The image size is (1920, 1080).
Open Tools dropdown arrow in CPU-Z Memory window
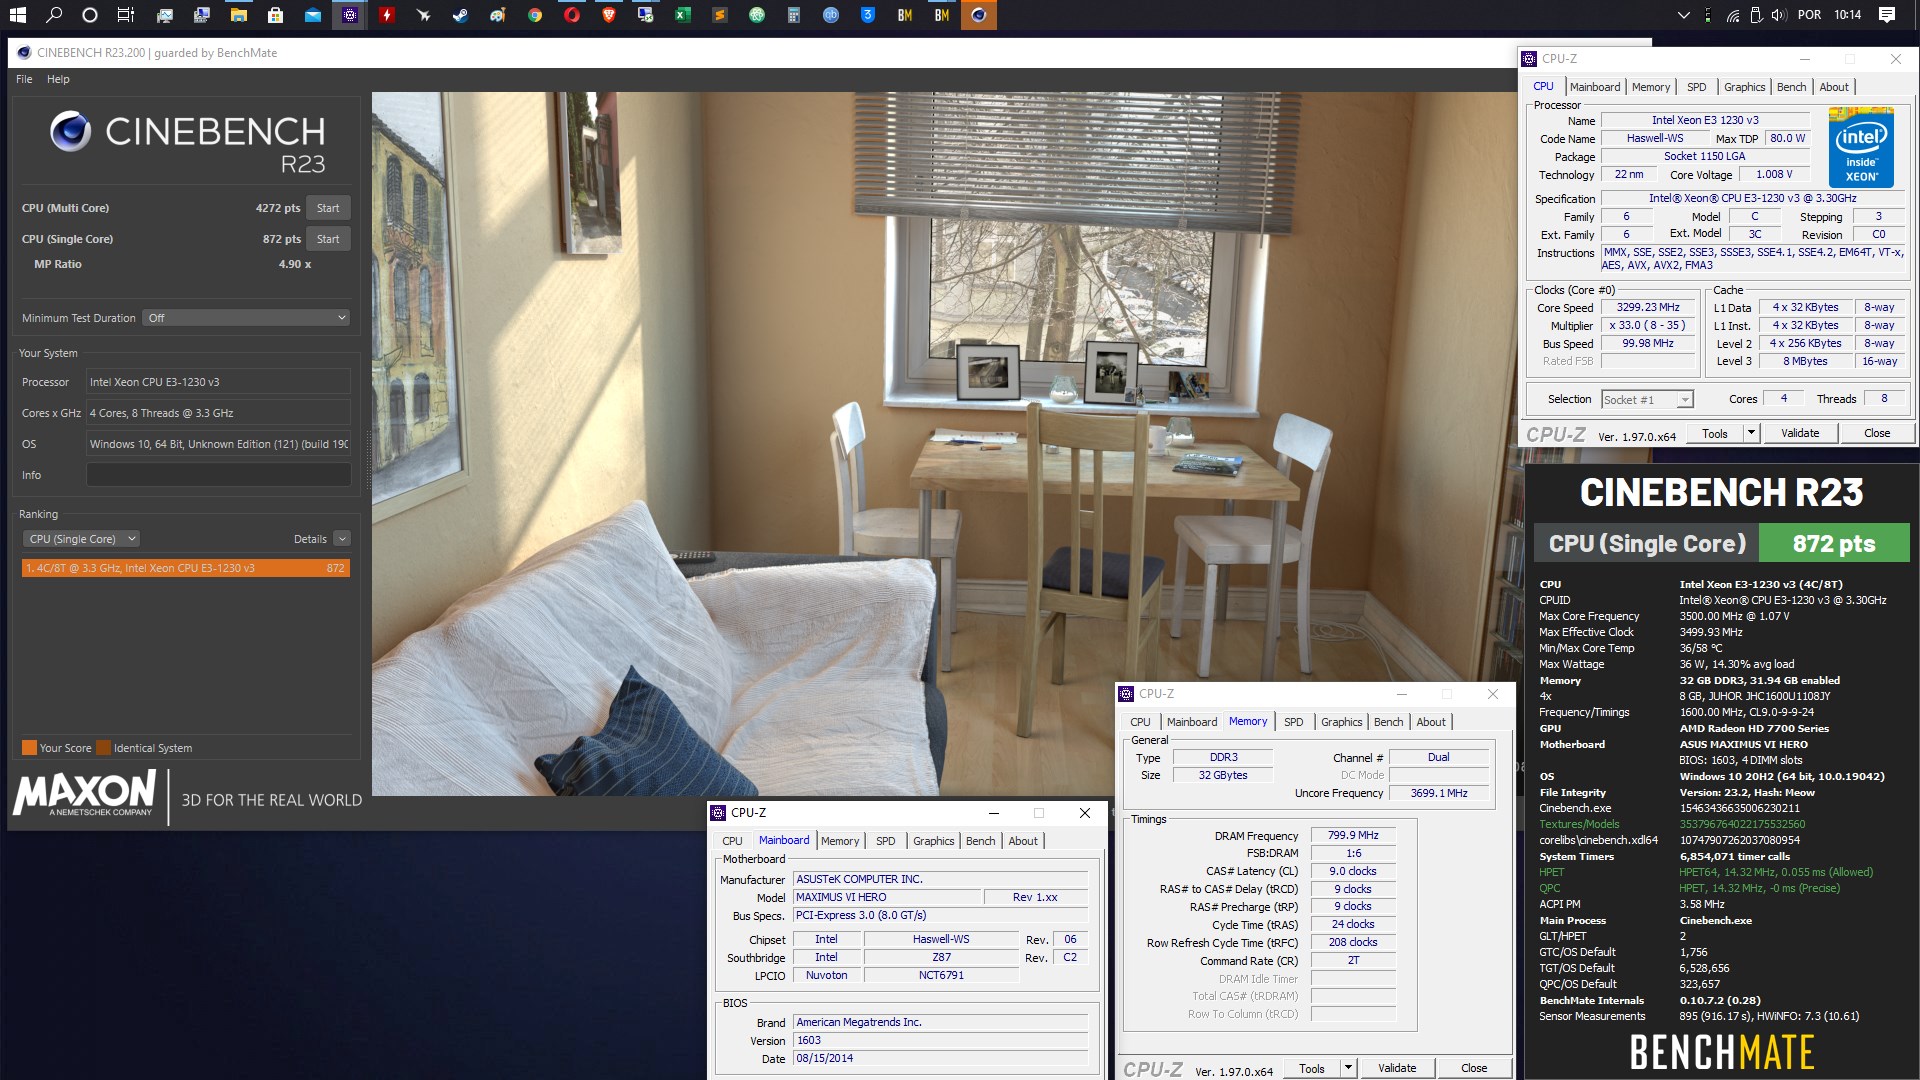pos(1348,1068)
